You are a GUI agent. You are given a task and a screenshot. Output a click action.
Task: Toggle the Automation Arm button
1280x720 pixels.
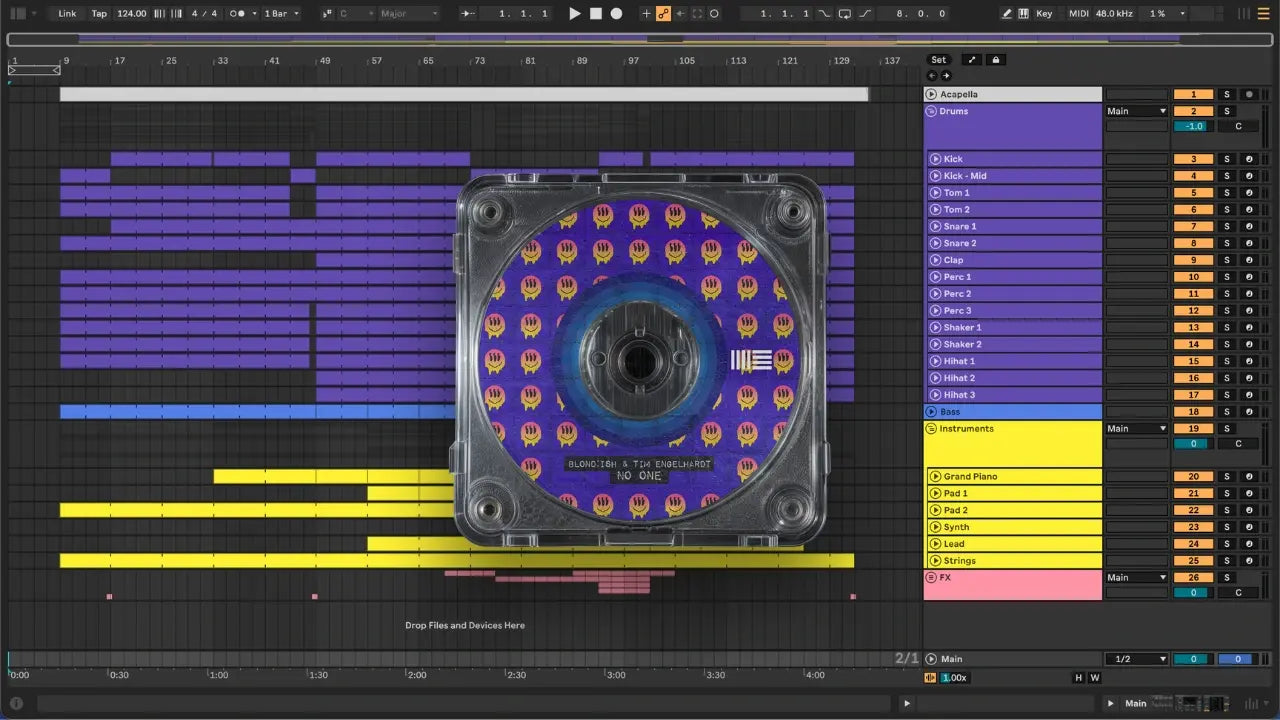[662, 14]
